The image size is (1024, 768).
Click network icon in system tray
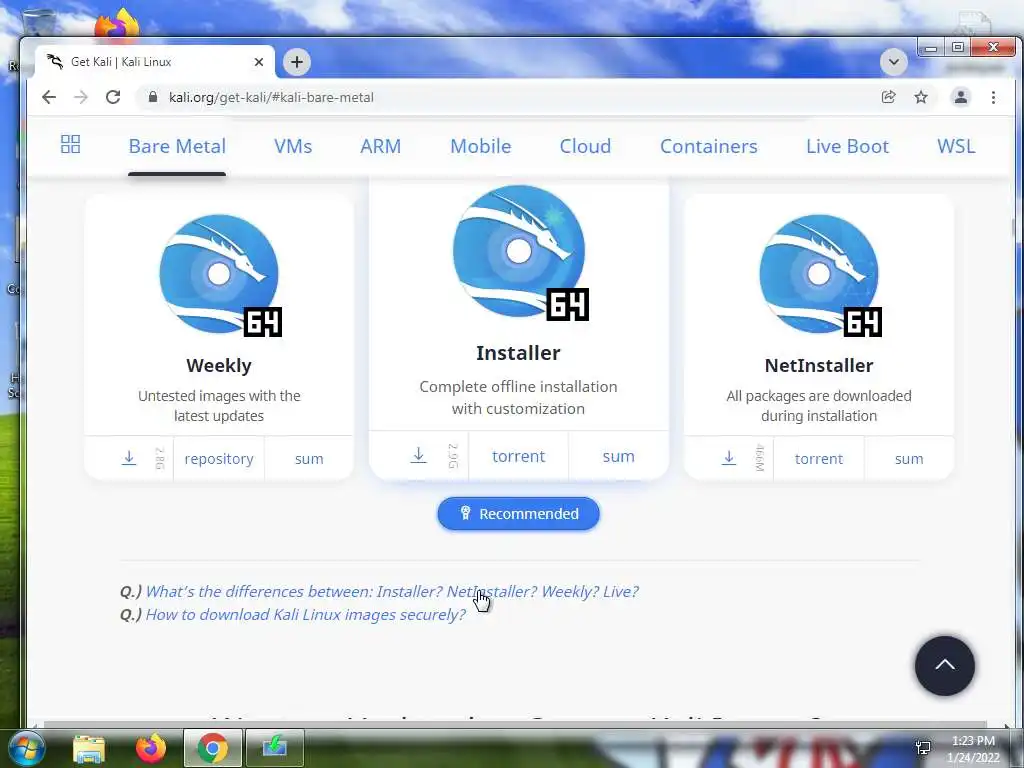coord(923,748)
